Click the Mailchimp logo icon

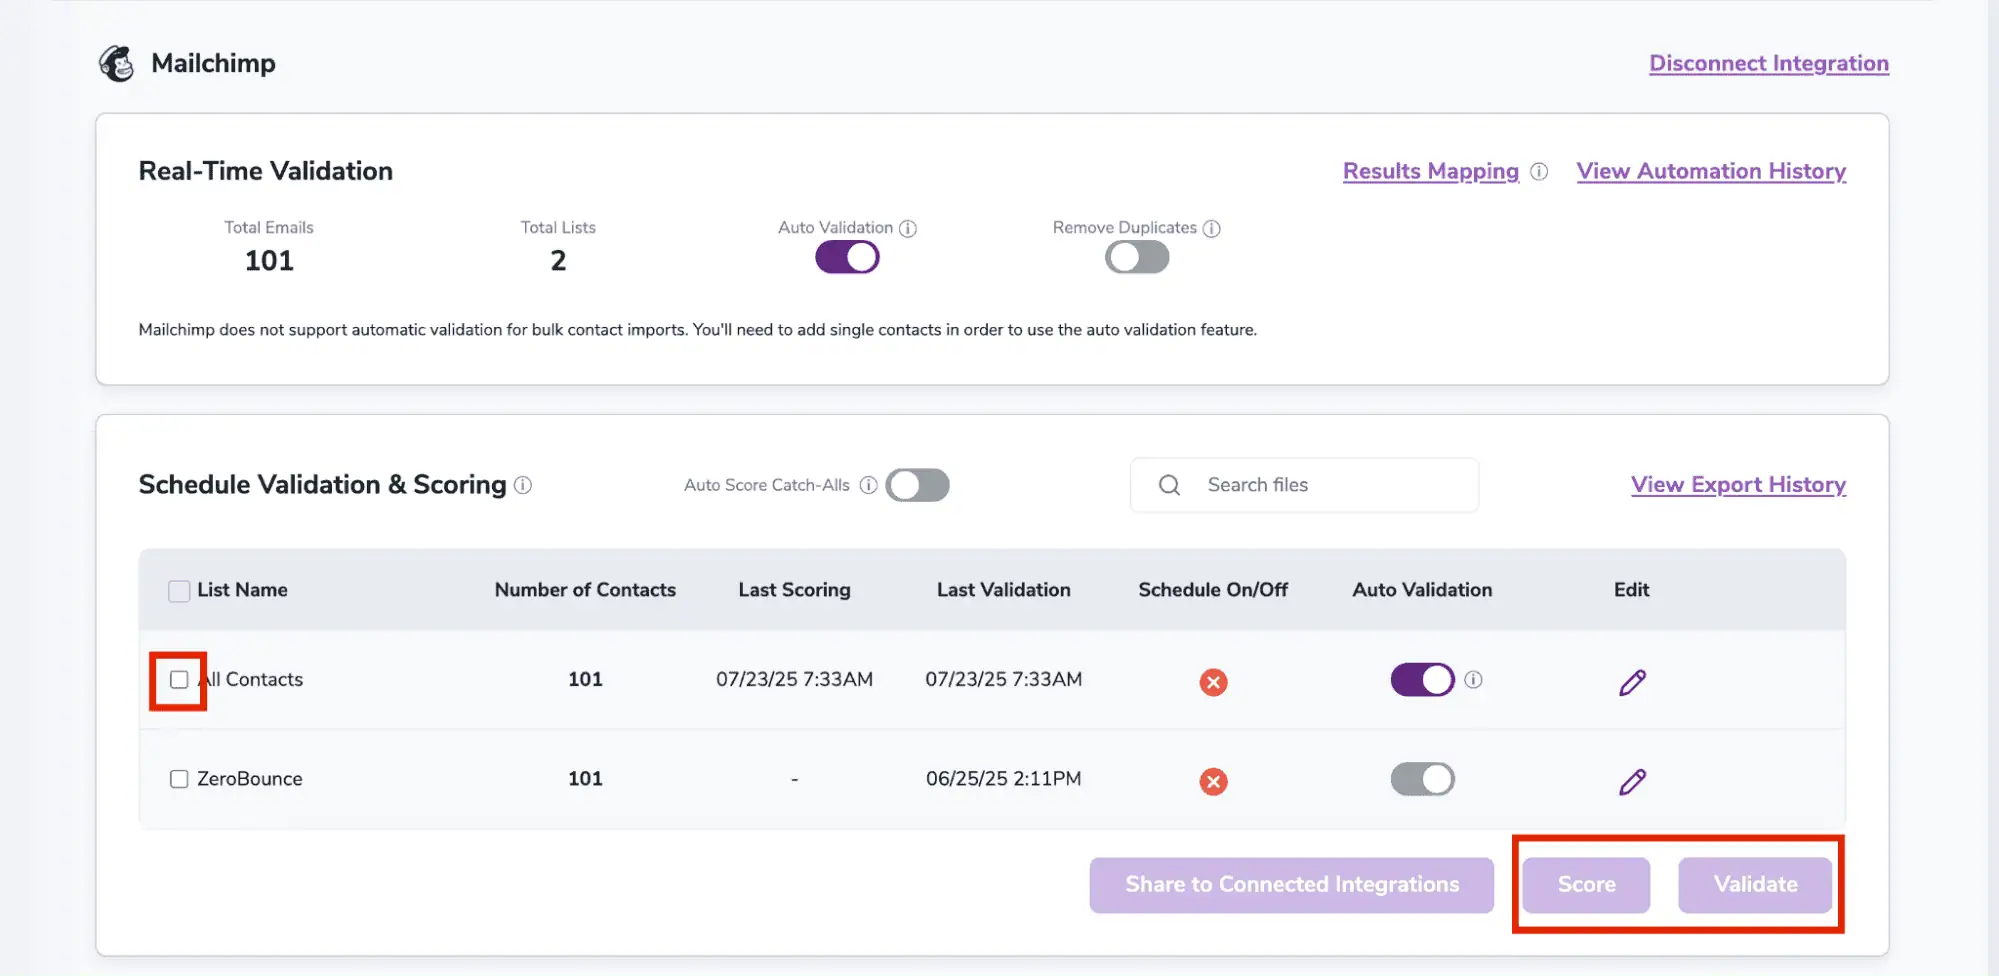(117, 62)
